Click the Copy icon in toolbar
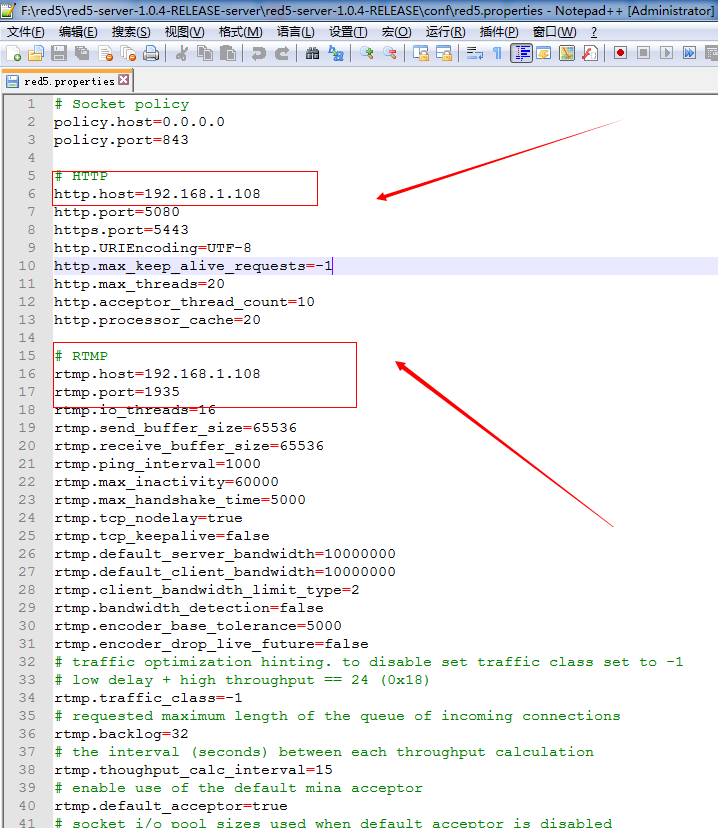The height and width of the screenshot is (828, 718). 204,53
